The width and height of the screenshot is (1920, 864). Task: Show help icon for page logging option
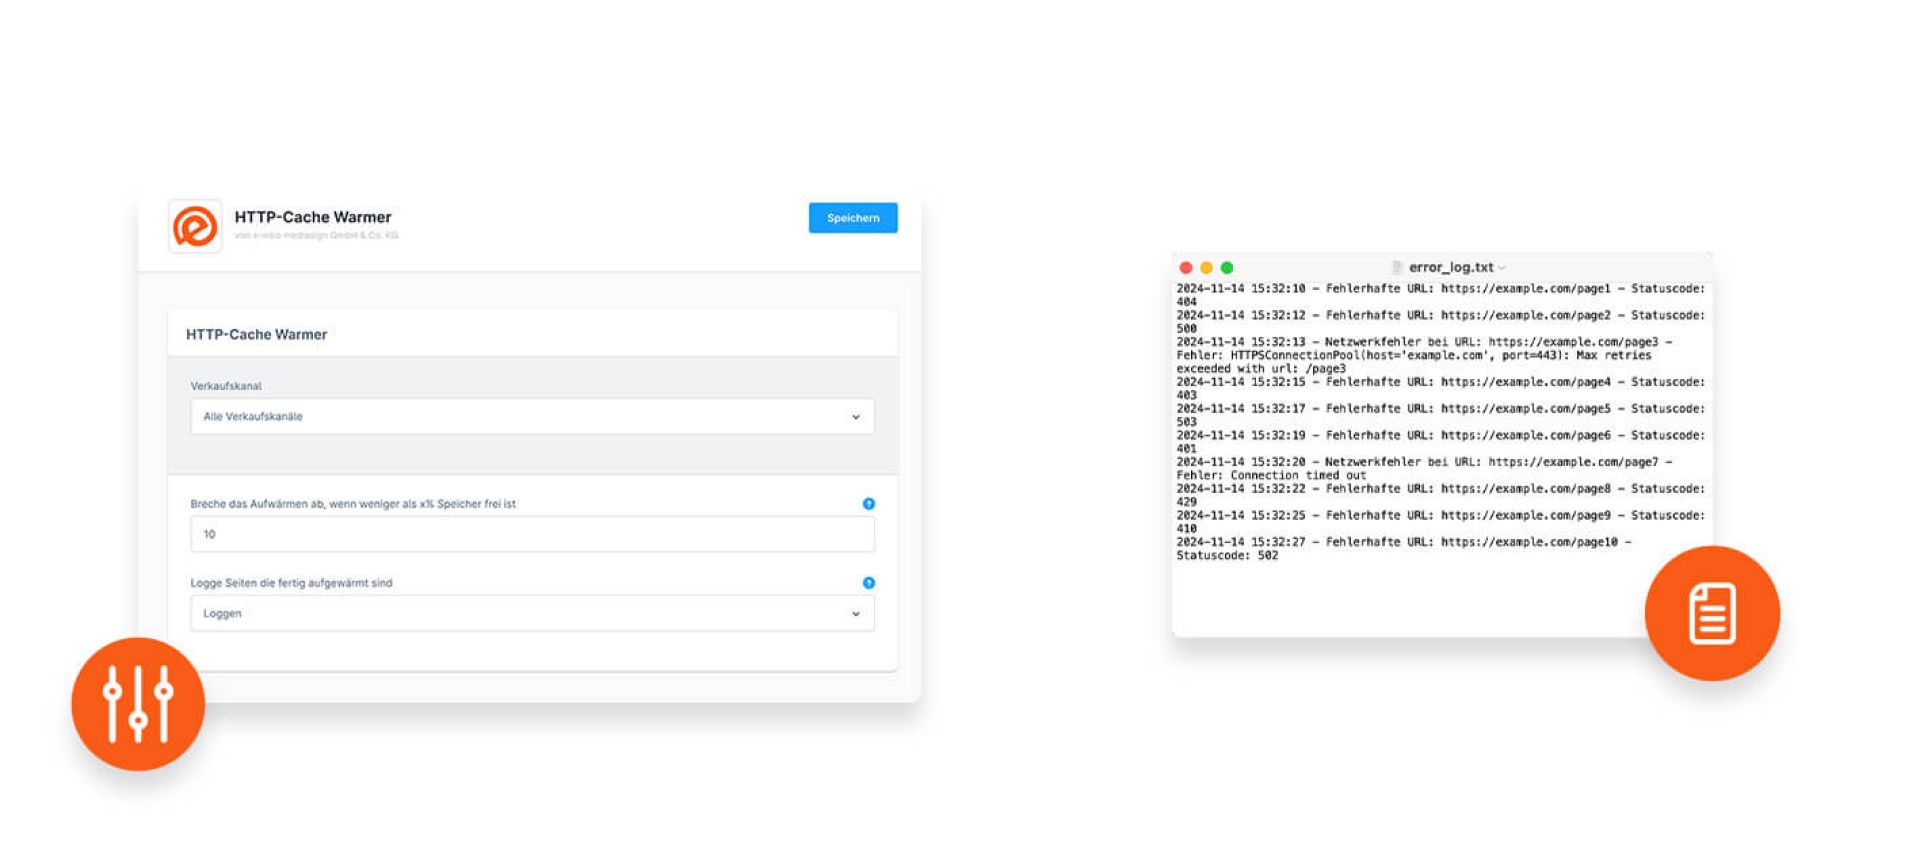pyautogui.click(x=868, y=583)
